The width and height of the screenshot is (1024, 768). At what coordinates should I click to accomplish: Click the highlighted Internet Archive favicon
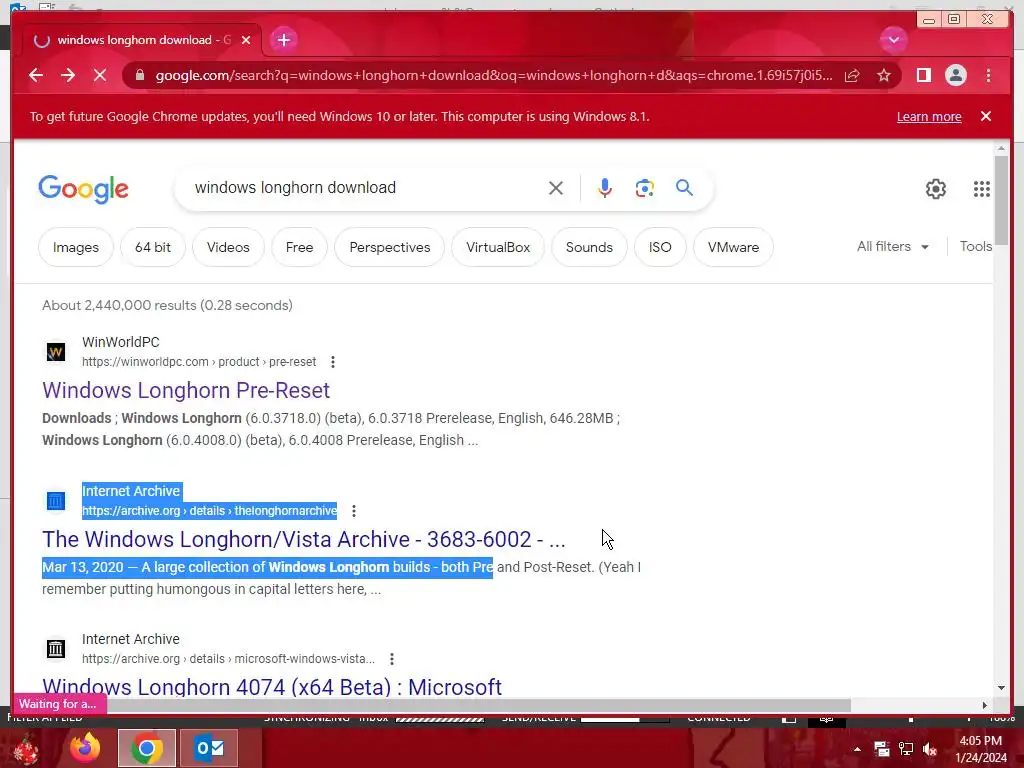(x=56, y=501)
